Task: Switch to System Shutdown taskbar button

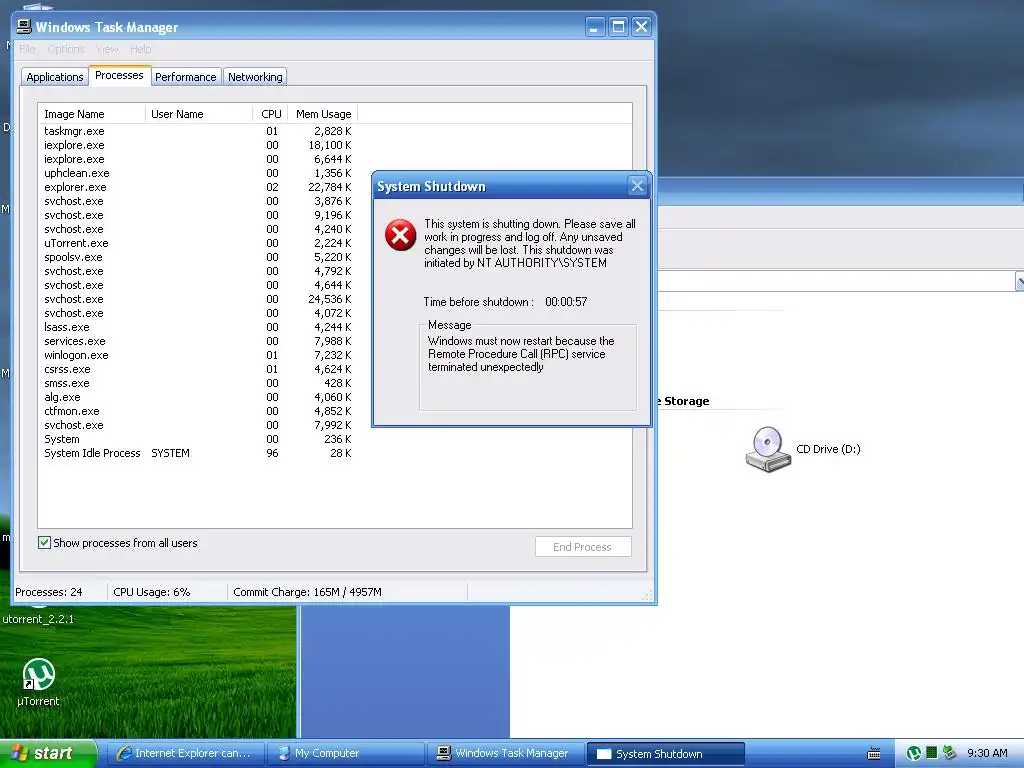Action: coord(665,754)
